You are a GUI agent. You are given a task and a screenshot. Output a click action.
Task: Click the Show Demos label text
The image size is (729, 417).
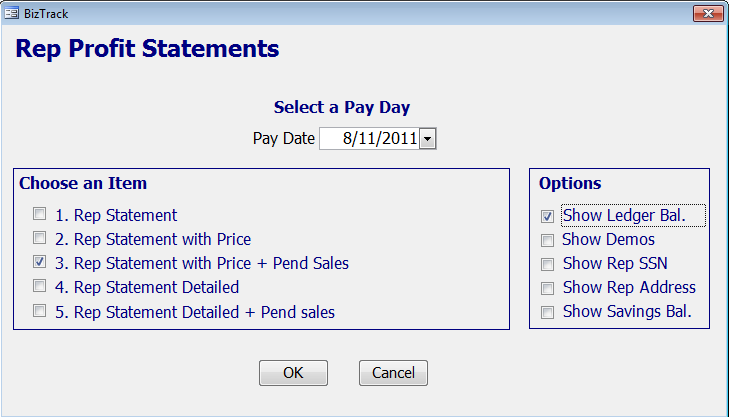(608, 239)
